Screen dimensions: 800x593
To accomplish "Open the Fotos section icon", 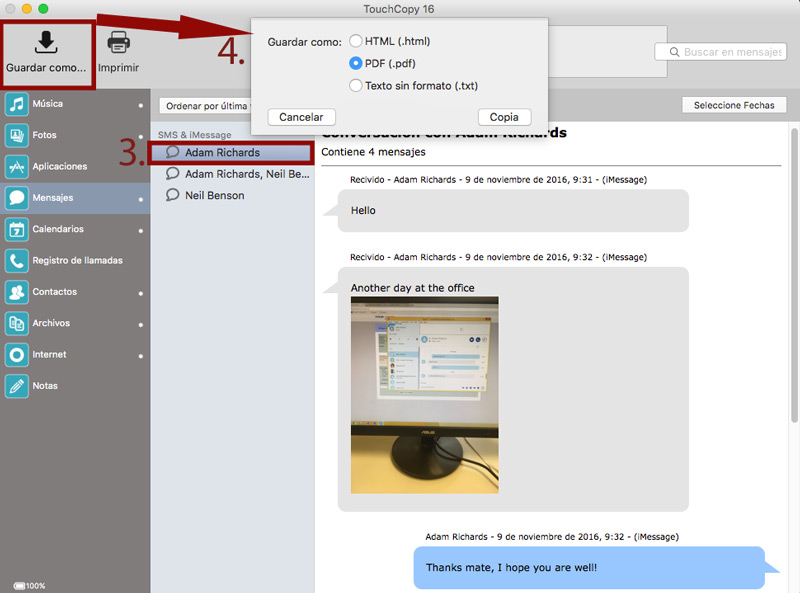I will pyautogui.click(x=16, y=135).
